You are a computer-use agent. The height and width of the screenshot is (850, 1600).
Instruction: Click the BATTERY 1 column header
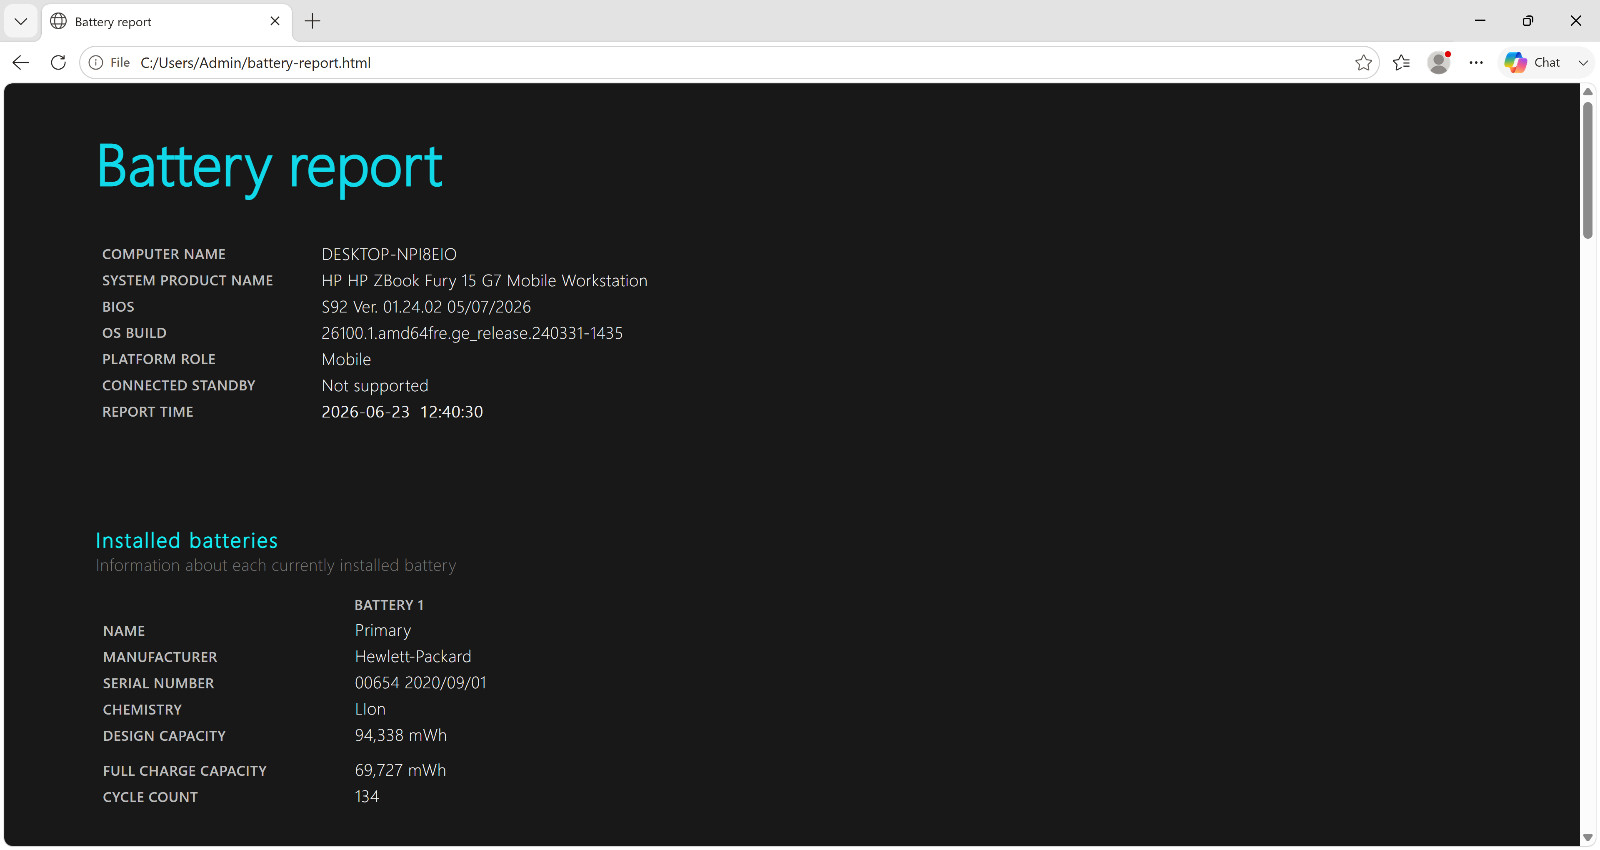[389, 605]
